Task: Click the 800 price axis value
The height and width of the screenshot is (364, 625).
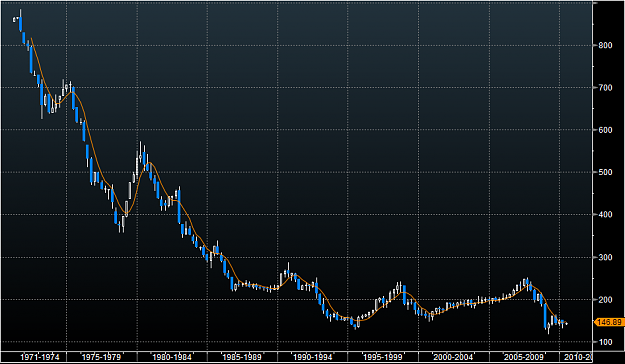Action: (605, 45)
